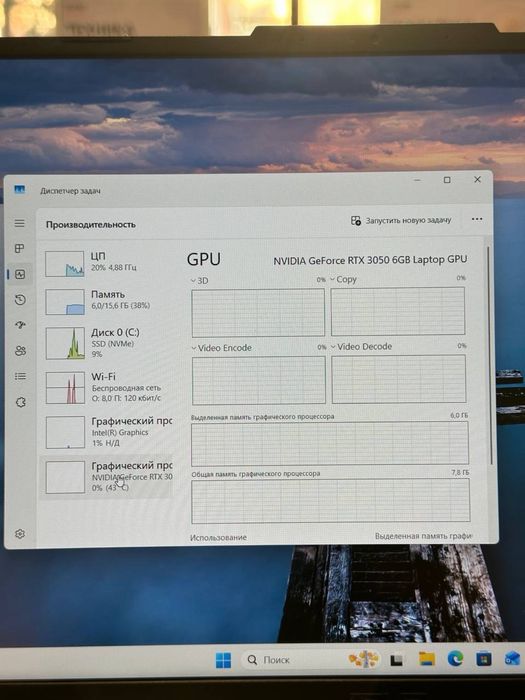Viewport: 525px width, 700px height.
Task: Open the three-dots more options menu
Action: click(477, 219)
